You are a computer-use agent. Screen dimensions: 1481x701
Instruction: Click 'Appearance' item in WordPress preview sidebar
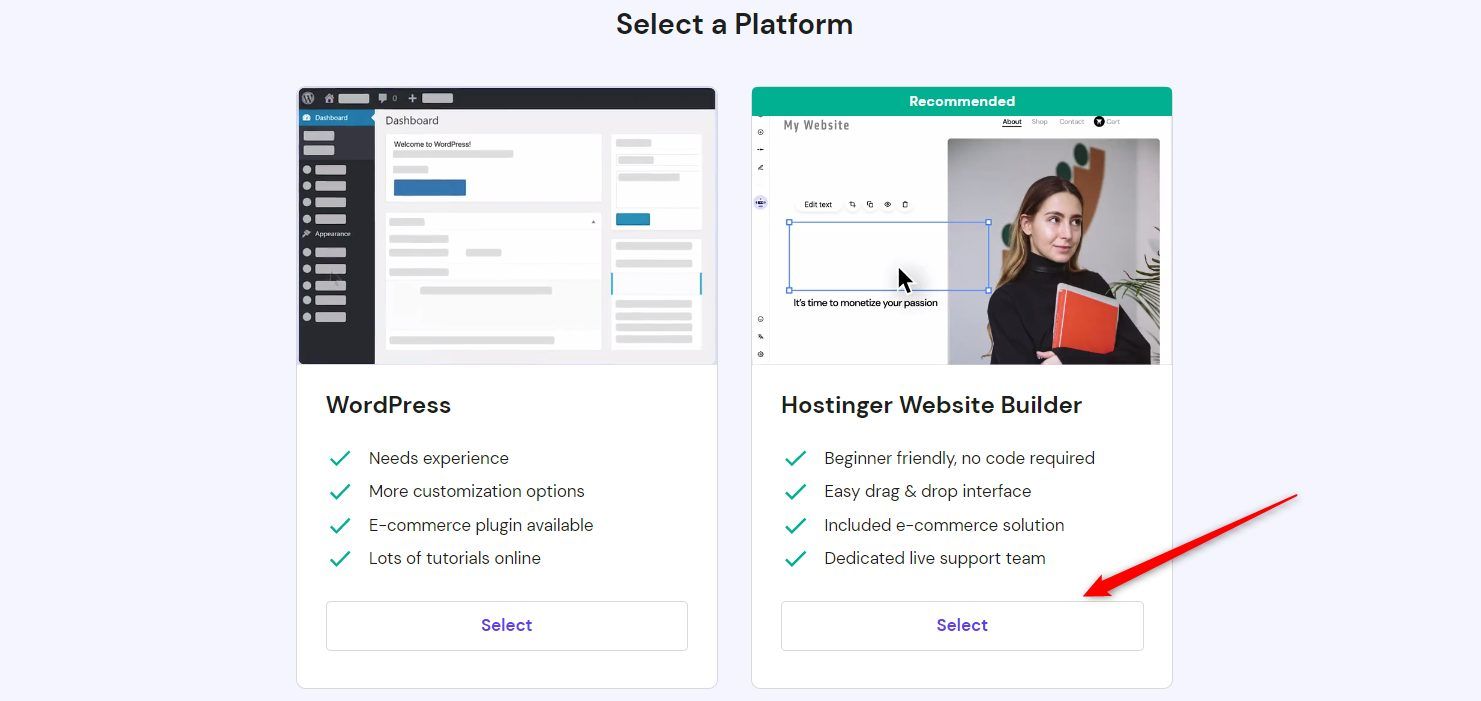point(332,234)
